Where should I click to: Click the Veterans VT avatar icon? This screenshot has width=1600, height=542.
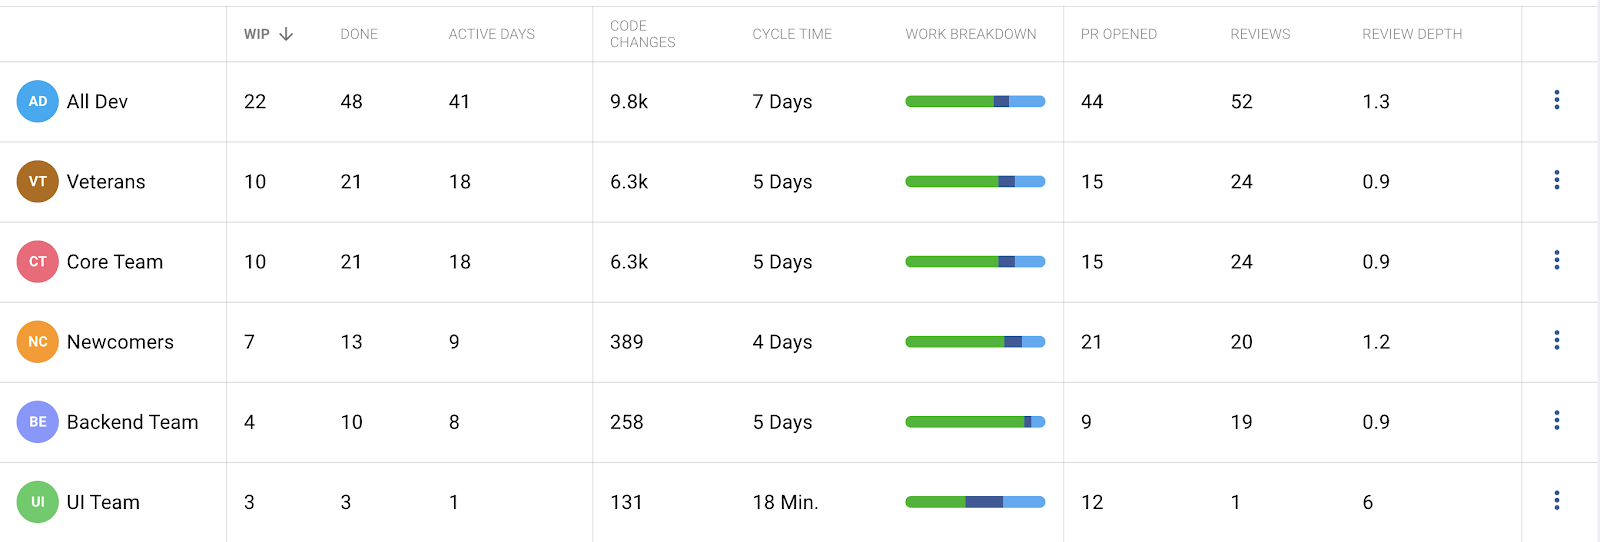(x=38, y=182)
